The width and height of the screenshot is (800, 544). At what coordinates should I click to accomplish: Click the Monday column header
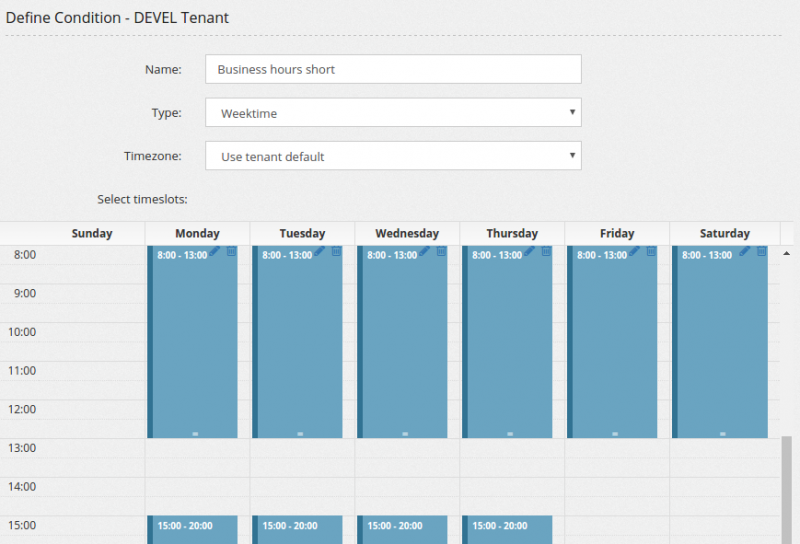197,233
